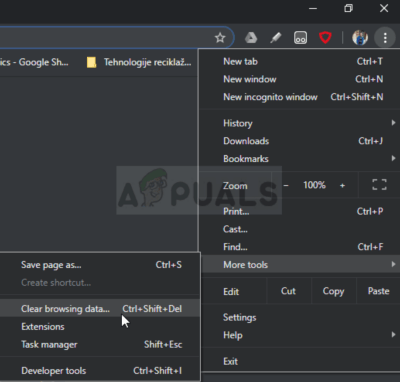The image size is (400, 382).
Task: Open the Google Drive extension icon
Action: pyautogui.click(x=251, y=38)
